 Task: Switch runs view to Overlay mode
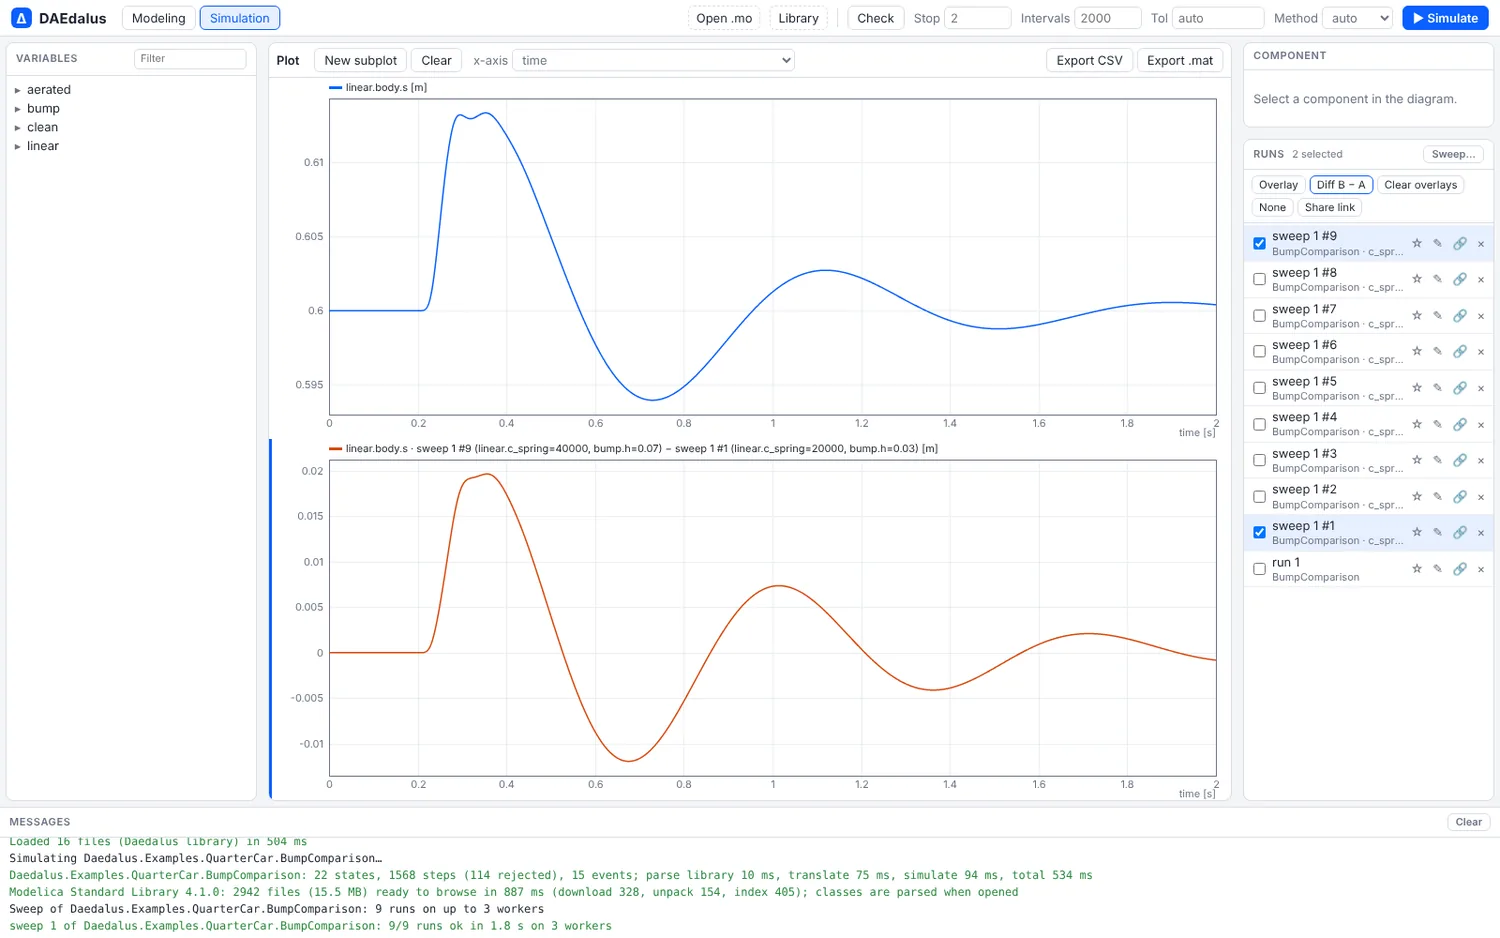point(1278,185)
